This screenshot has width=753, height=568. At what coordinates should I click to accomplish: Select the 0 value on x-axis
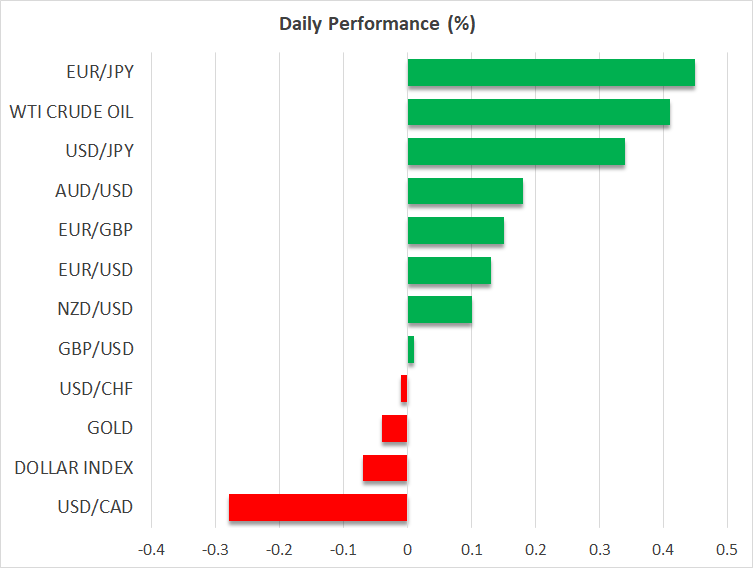(x=407, y=550)
